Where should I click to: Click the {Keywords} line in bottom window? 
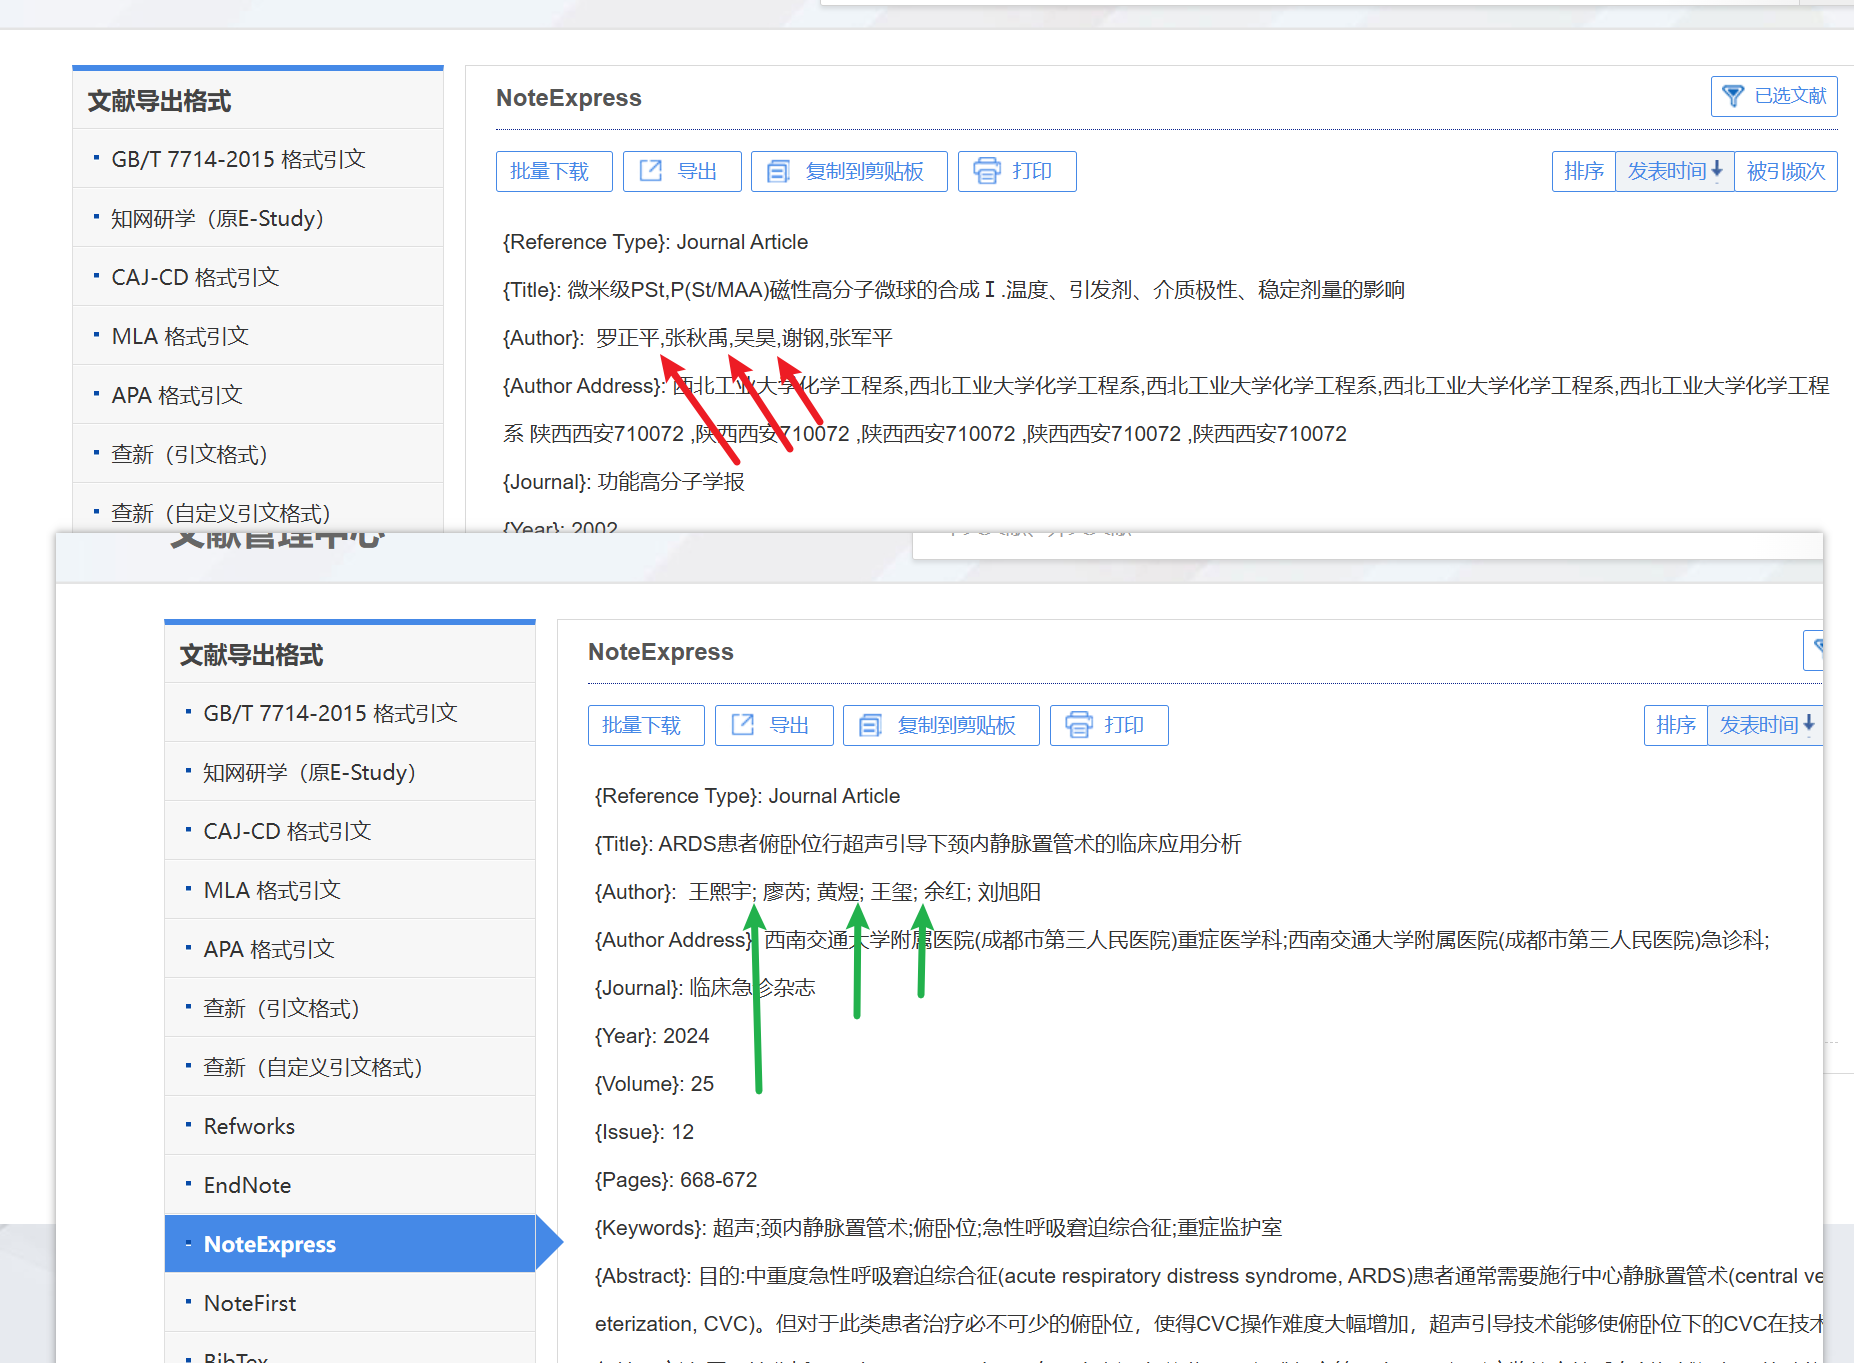938,1228
